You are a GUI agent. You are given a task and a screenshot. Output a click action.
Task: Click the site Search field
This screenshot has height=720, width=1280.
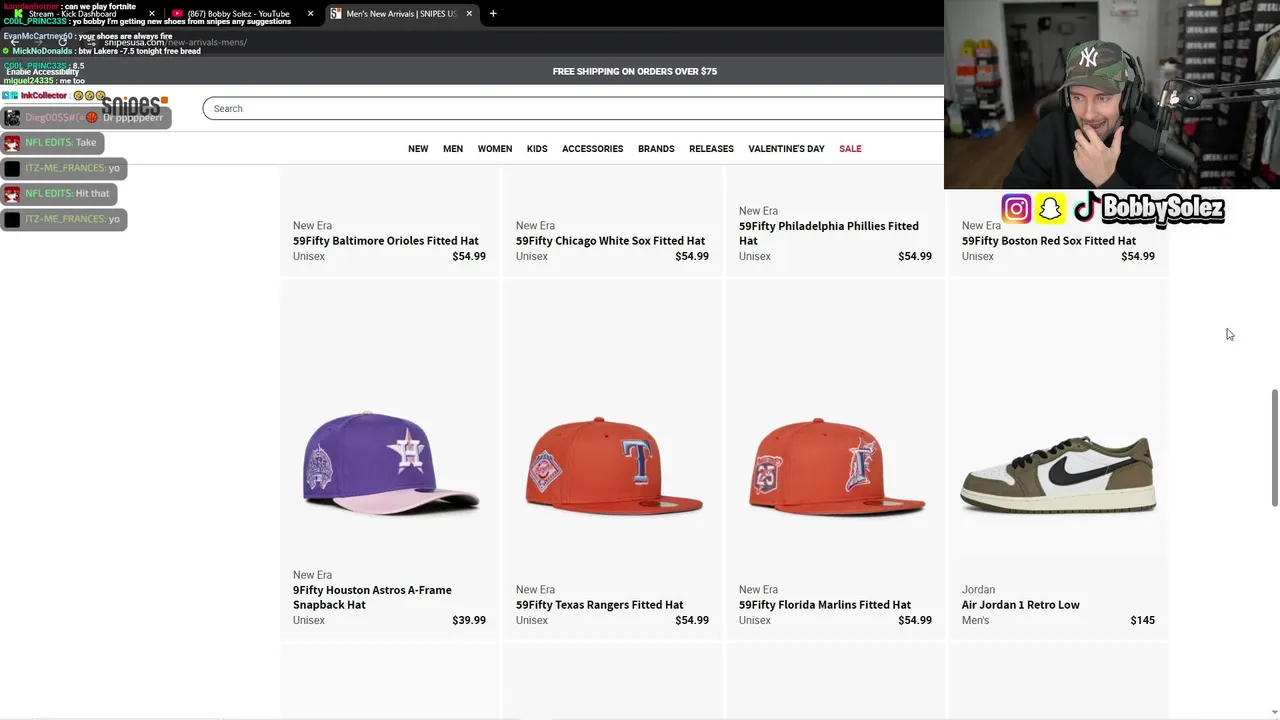click(570, 109)
